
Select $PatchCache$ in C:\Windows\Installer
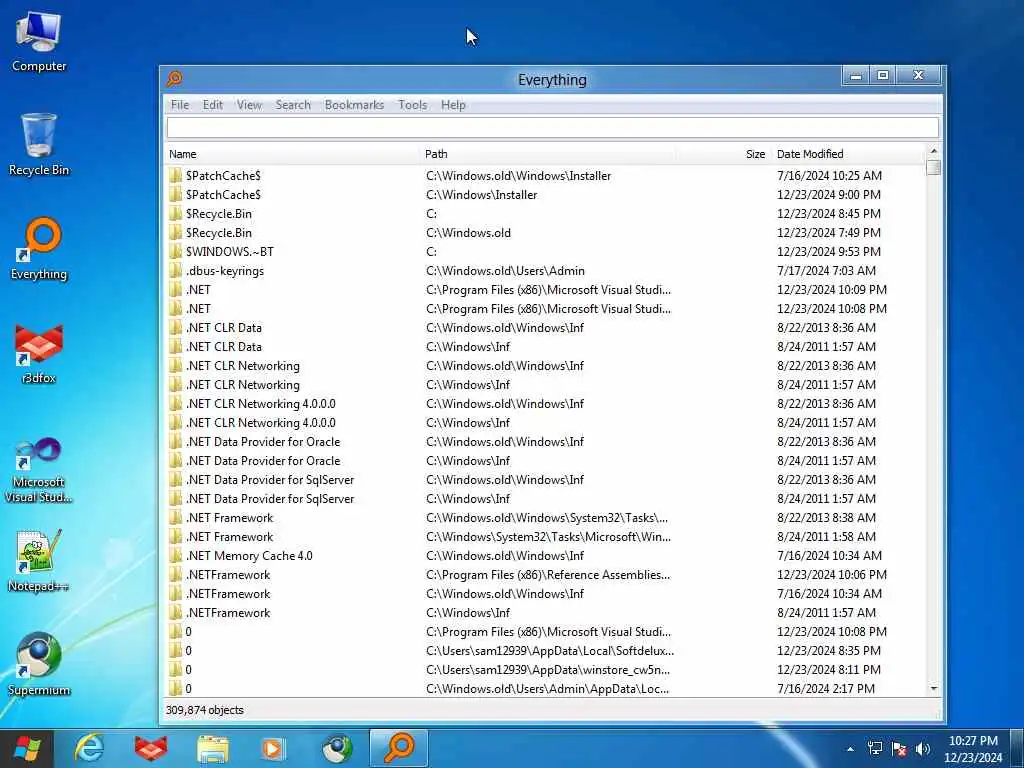pyautogui.click(x=546, y=195)
